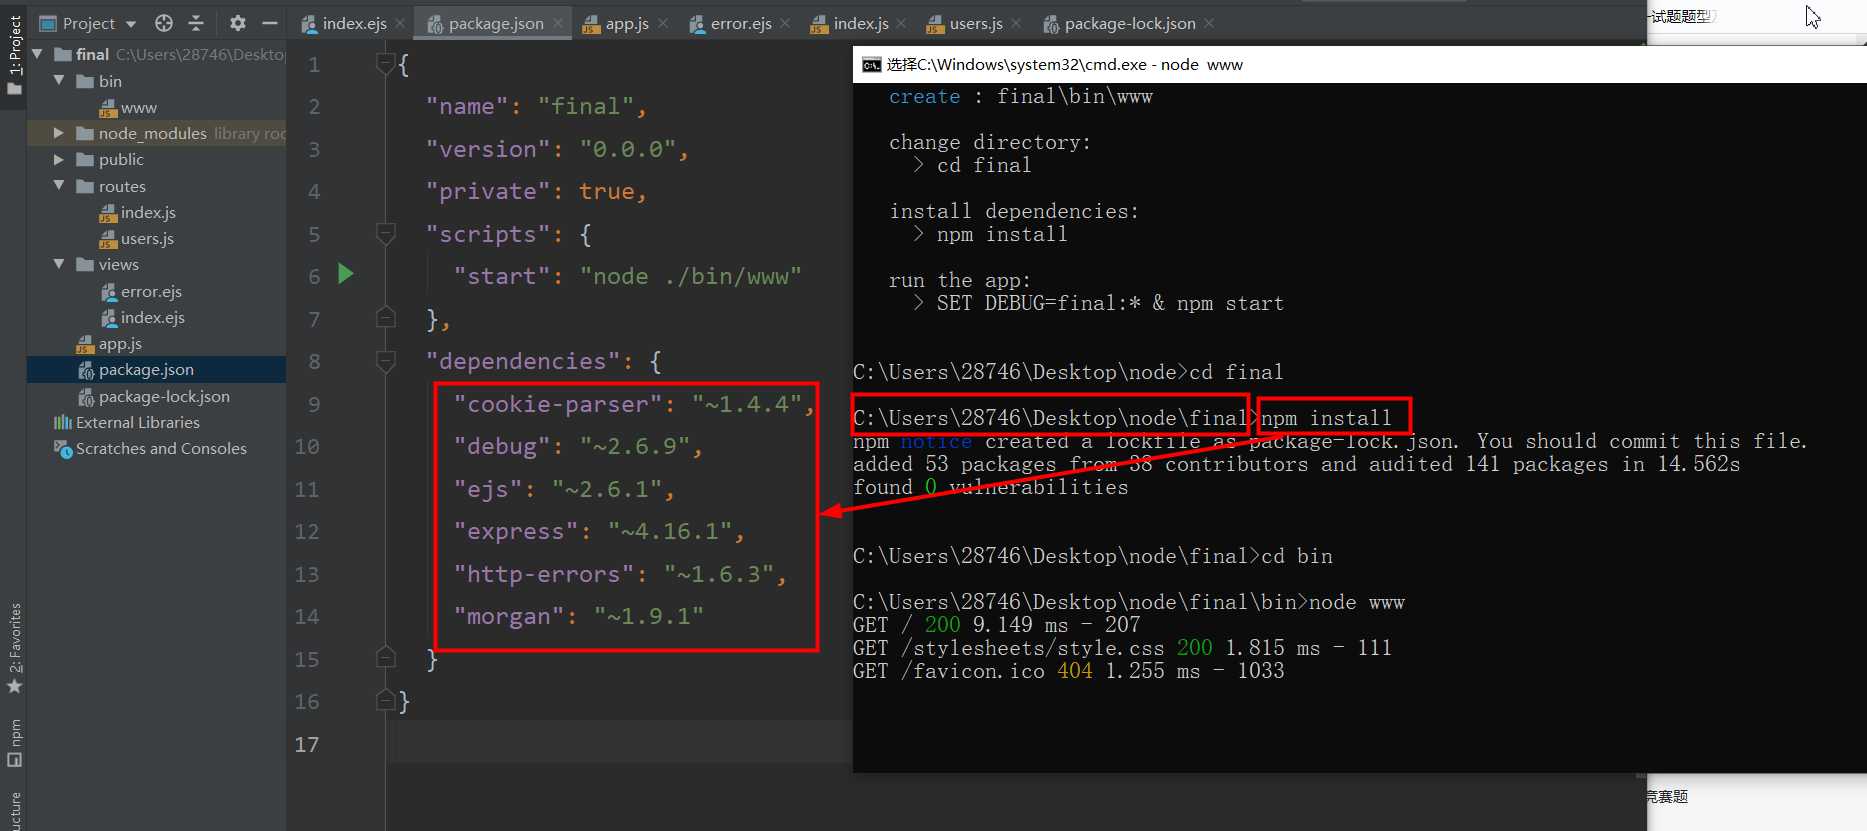This screenshot has height=831, width=1867.
Task: Click the "morgan": "~1.9.1" dependency line
Action: (x=578, y=616)
